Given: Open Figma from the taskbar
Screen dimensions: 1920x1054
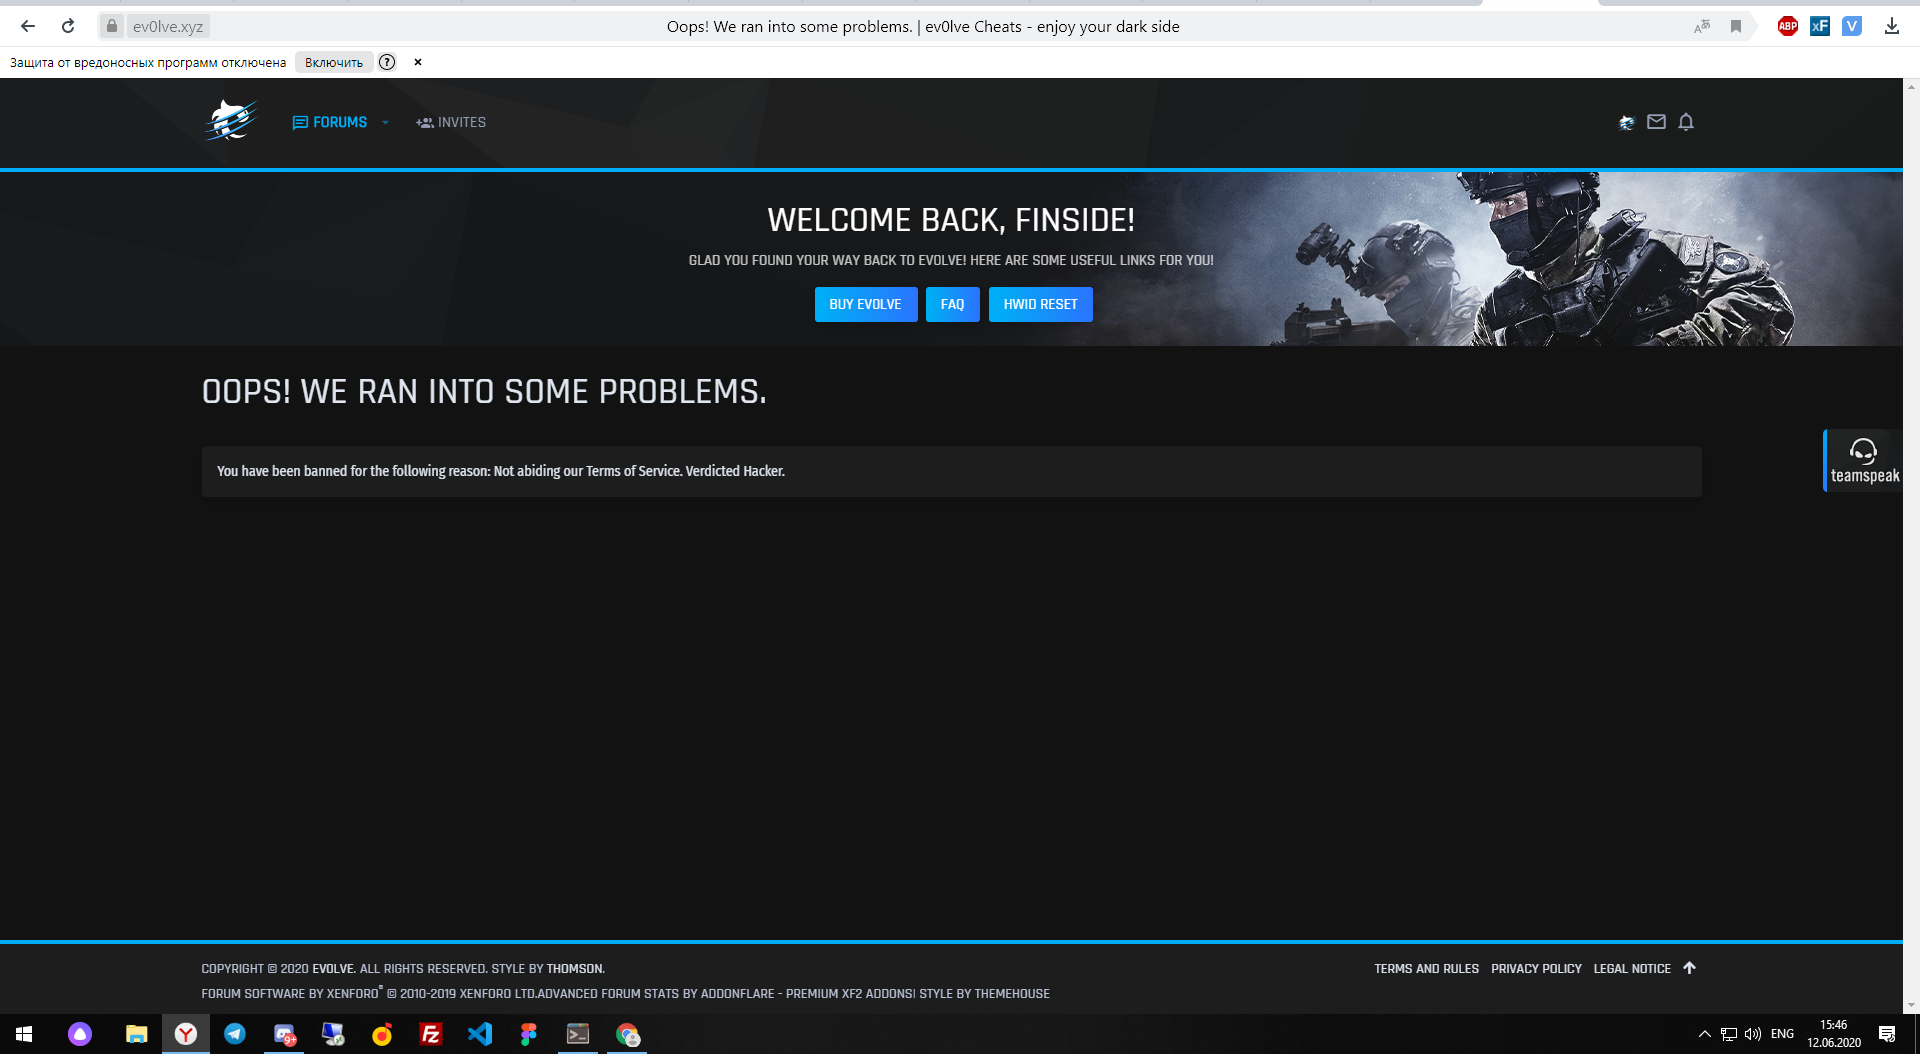Looking at the screenshot, I should 529,1034.
